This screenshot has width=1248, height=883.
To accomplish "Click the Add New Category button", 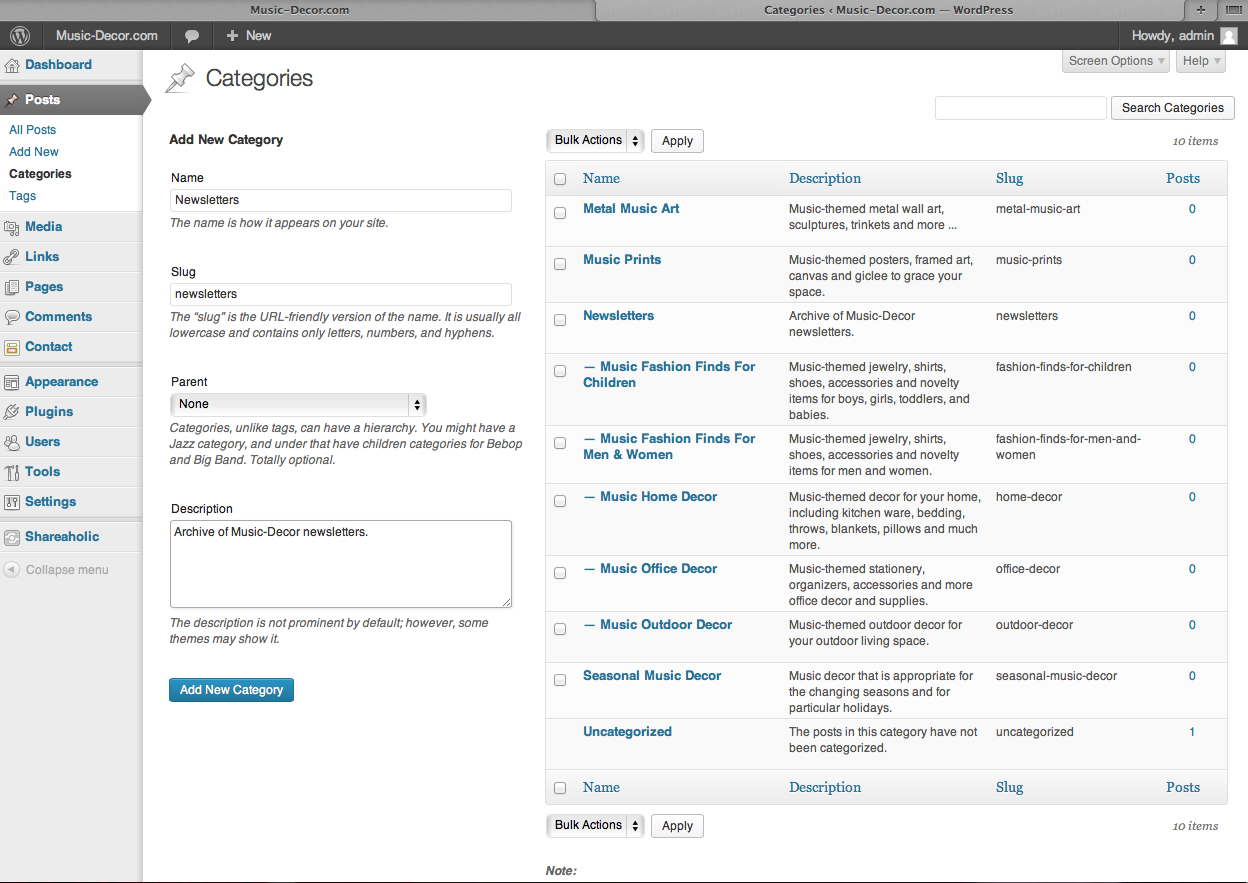I will (x=231, y=690).
